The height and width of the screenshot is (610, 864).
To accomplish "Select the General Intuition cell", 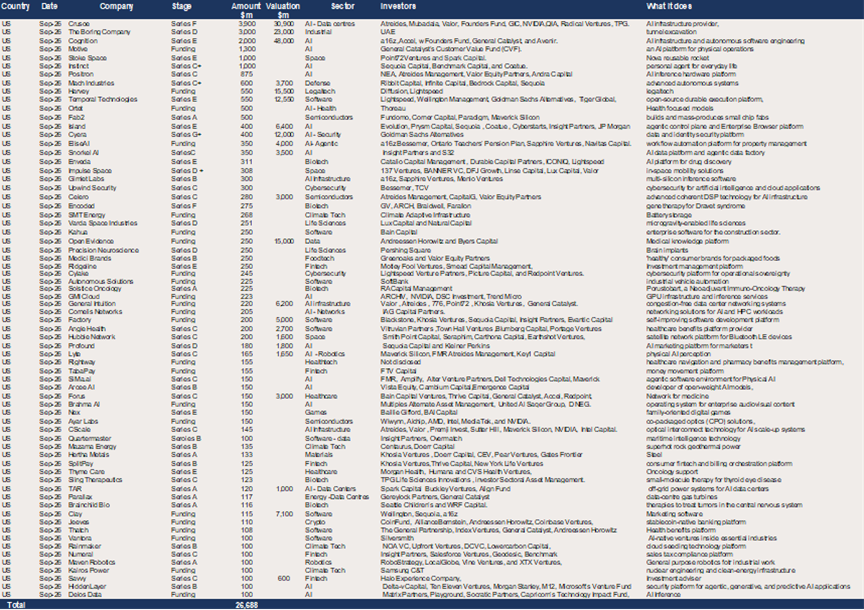I will 91,304.
